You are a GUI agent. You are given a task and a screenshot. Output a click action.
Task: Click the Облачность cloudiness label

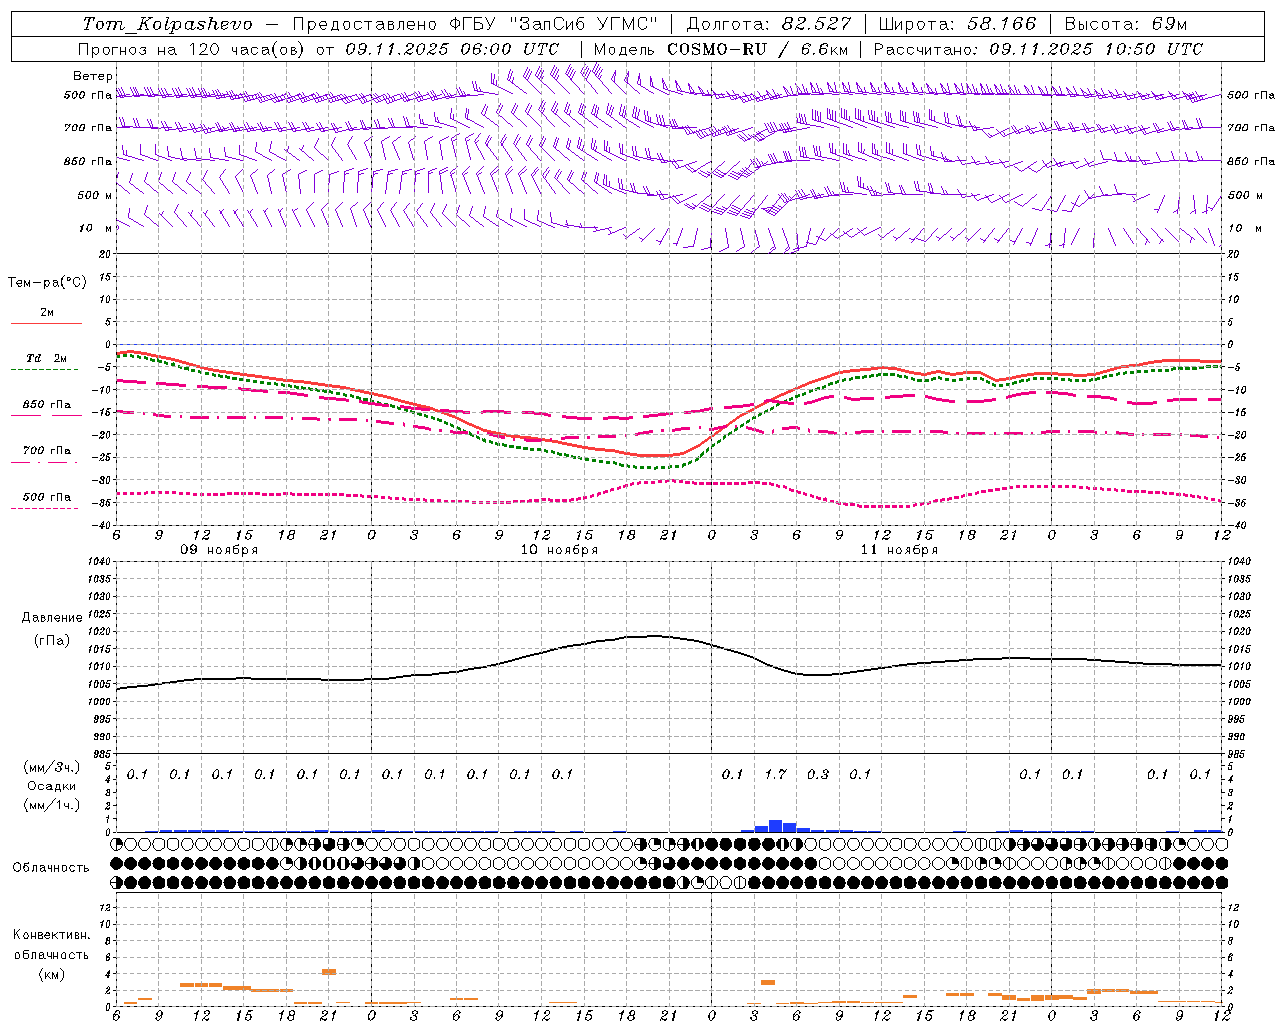click(x=51, y=867)
